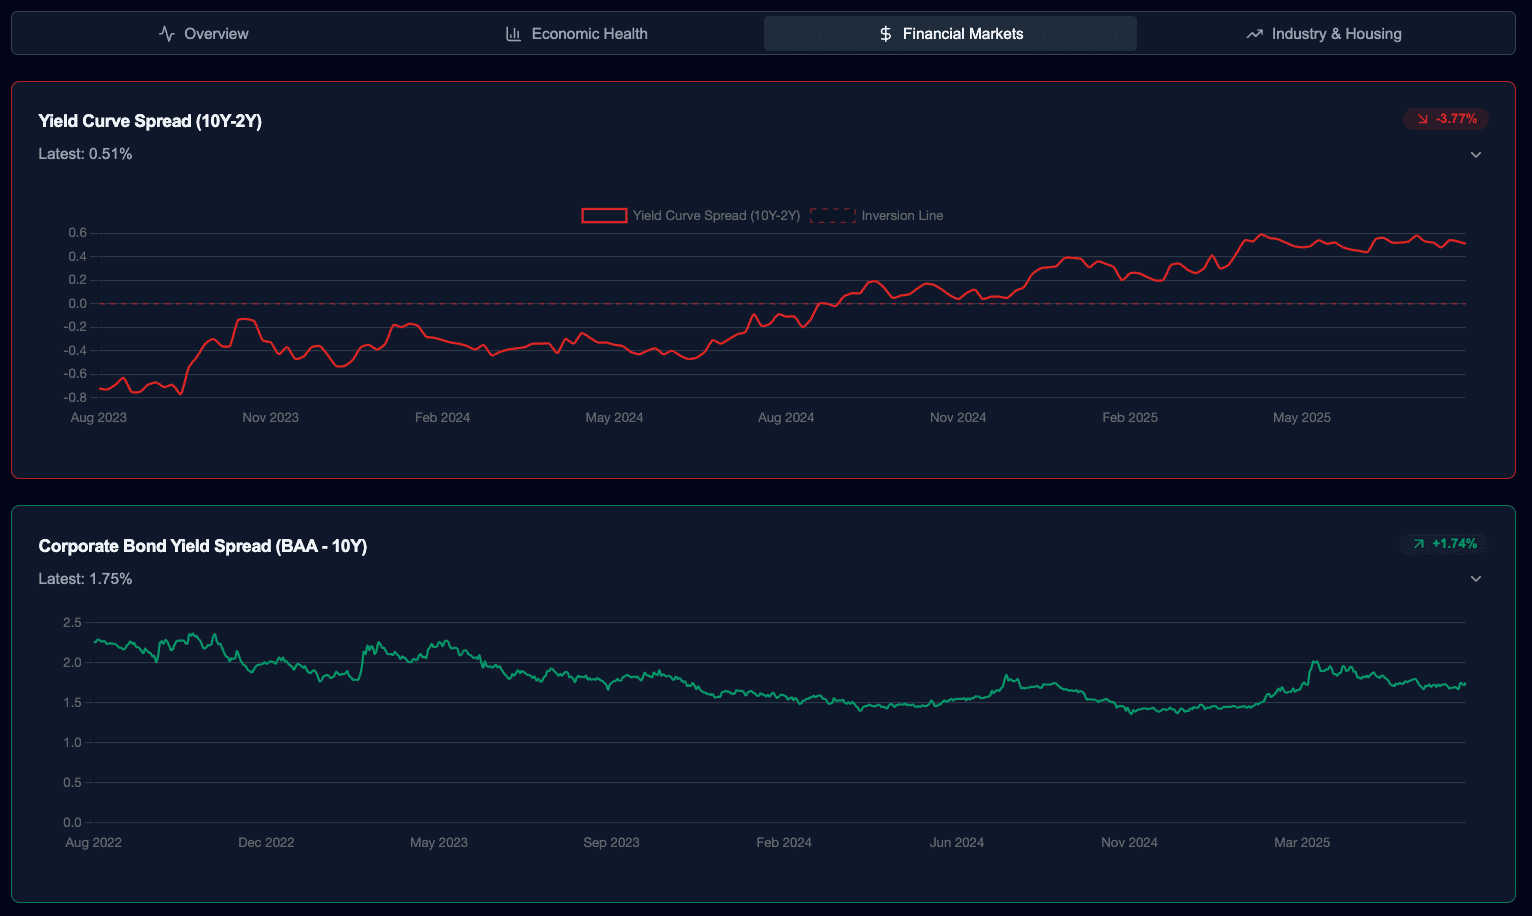Image resolution: width=1532 pixels, height=916 pixels.
Task: Click the red down-arrow change icon
Action: click(1422, 119)
